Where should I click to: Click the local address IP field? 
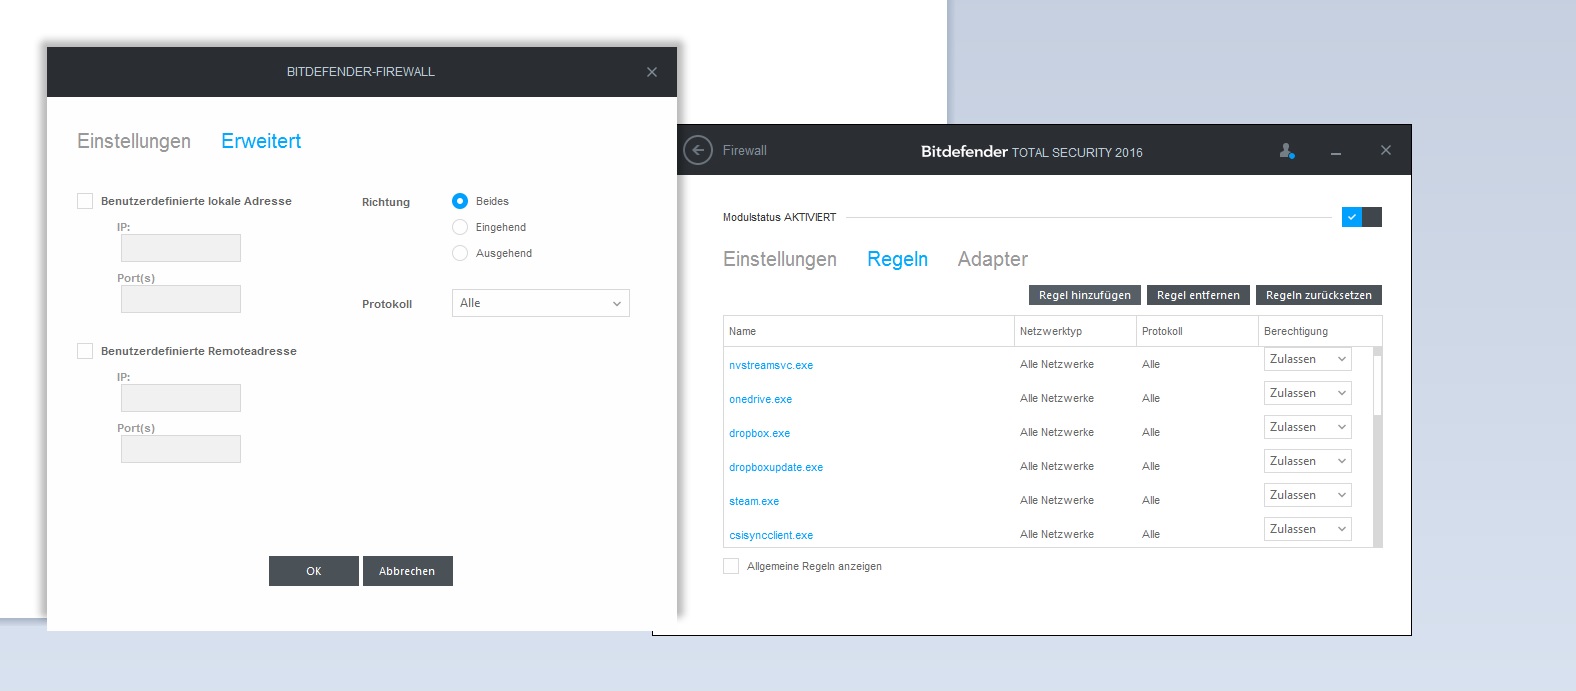coord(181,248)
